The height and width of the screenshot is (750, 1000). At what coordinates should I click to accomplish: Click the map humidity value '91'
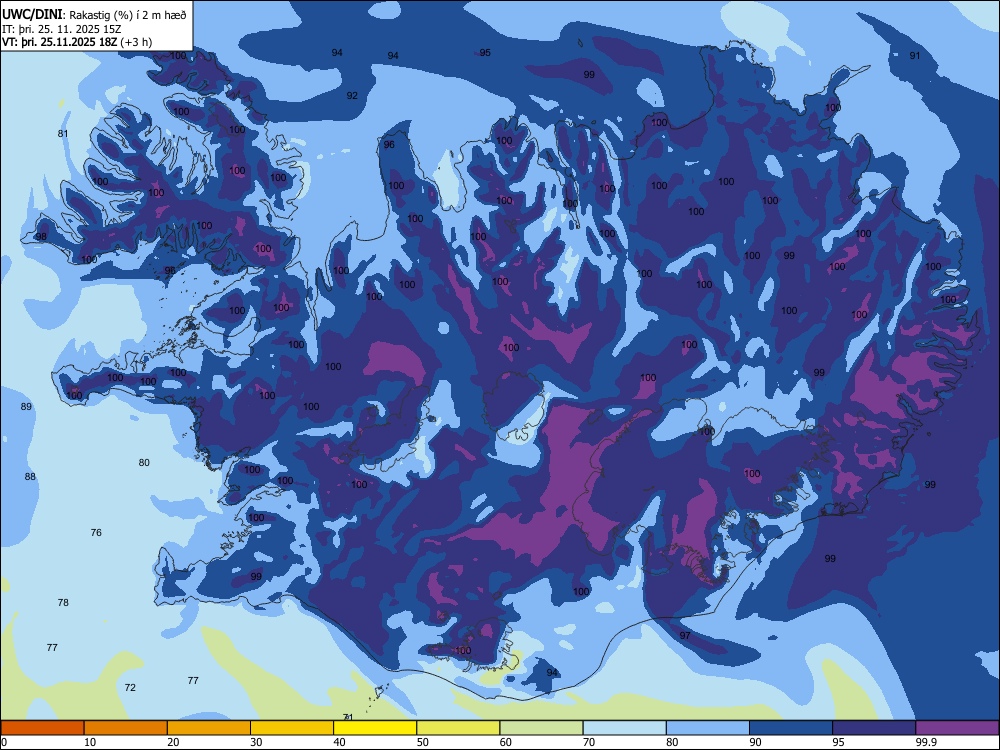click(x=915, y=55)
